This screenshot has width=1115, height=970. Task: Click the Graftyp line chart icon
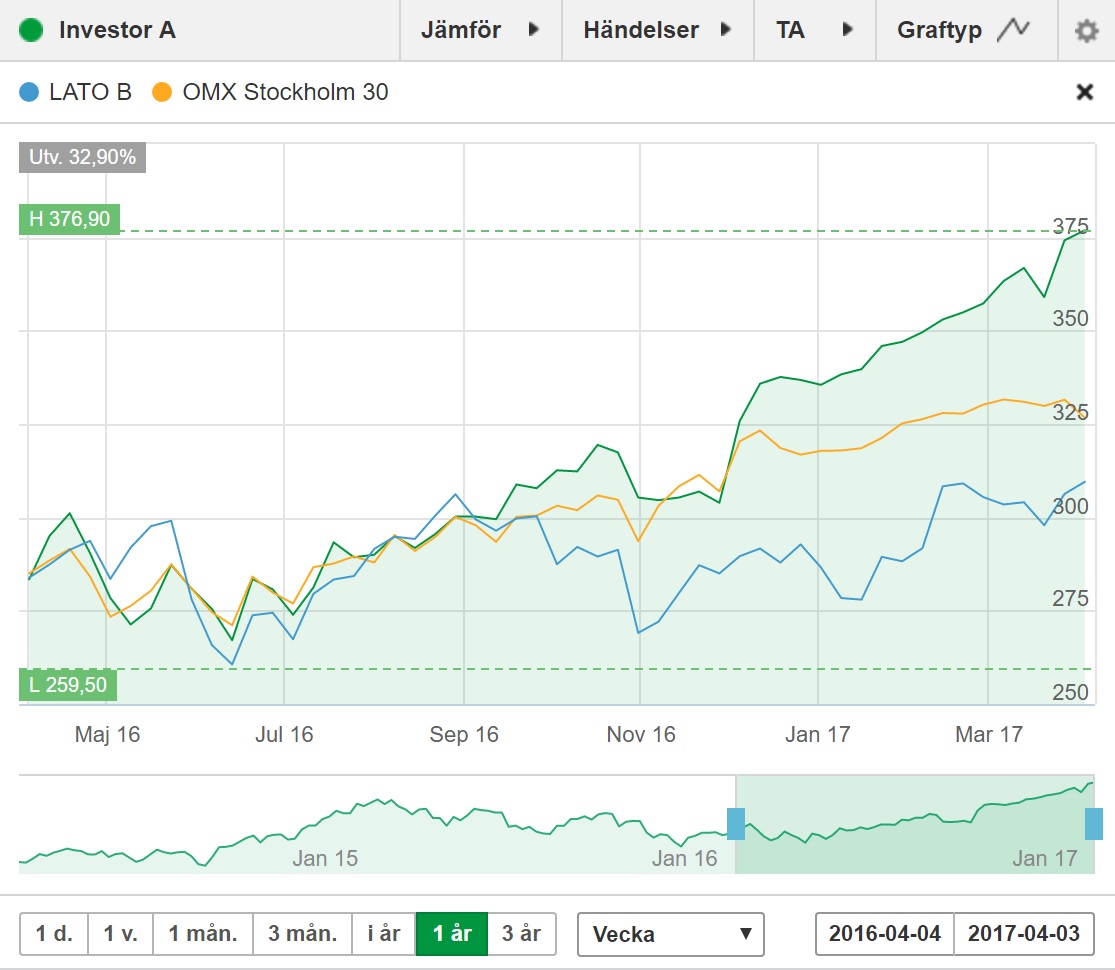(1013, 30)
